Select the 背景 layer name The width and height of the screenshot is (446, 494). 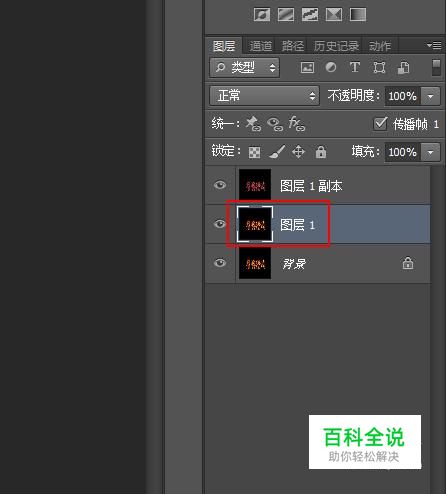[294, 264]
